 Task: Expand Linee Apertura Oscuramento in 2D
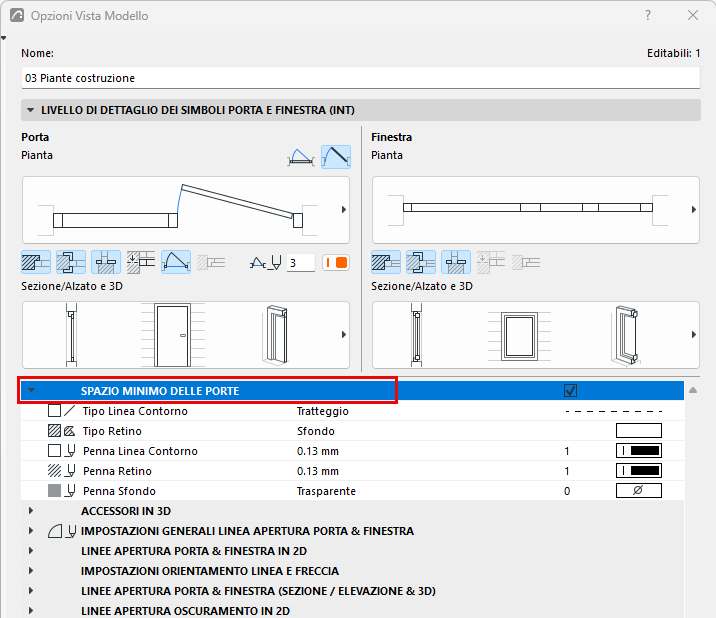point(31,611)
